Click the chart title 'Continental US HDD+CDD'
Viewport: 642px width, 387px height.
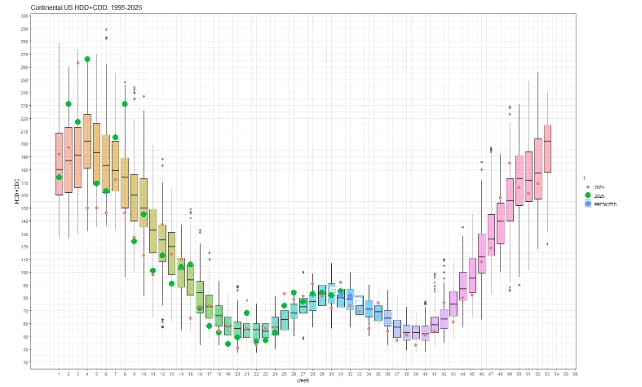pyautogui.click(x=86, y=7)
